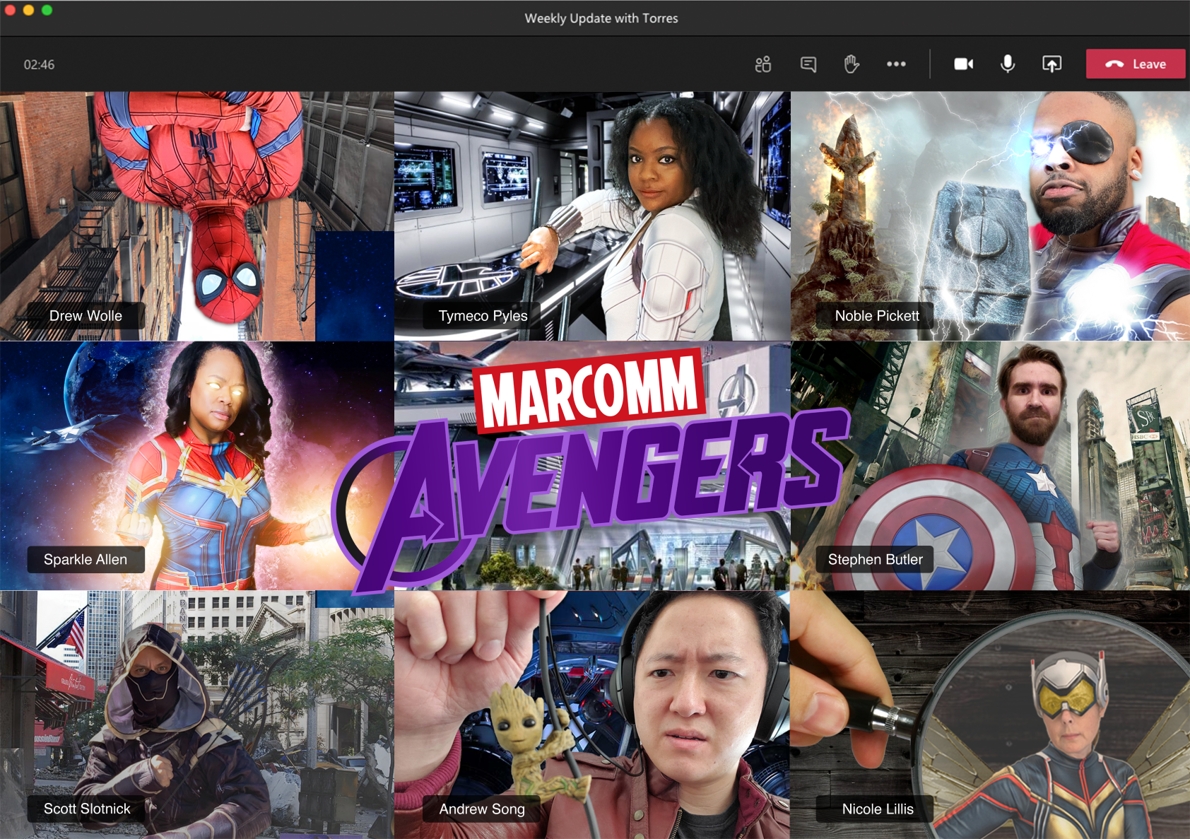The width and height of the screenshot is (1190, 839).
Task: Click the Stephen Butler name label
Action: point(875,559)
